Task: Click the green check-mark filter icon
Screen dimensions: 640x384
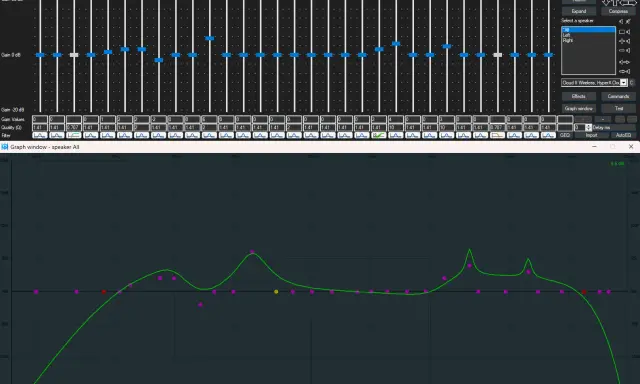Action: tap(379, 135)
